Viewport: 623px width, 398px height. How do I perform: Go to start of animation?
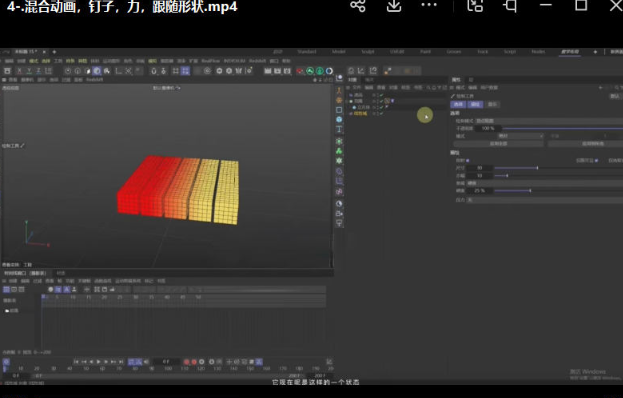[76, 362]
